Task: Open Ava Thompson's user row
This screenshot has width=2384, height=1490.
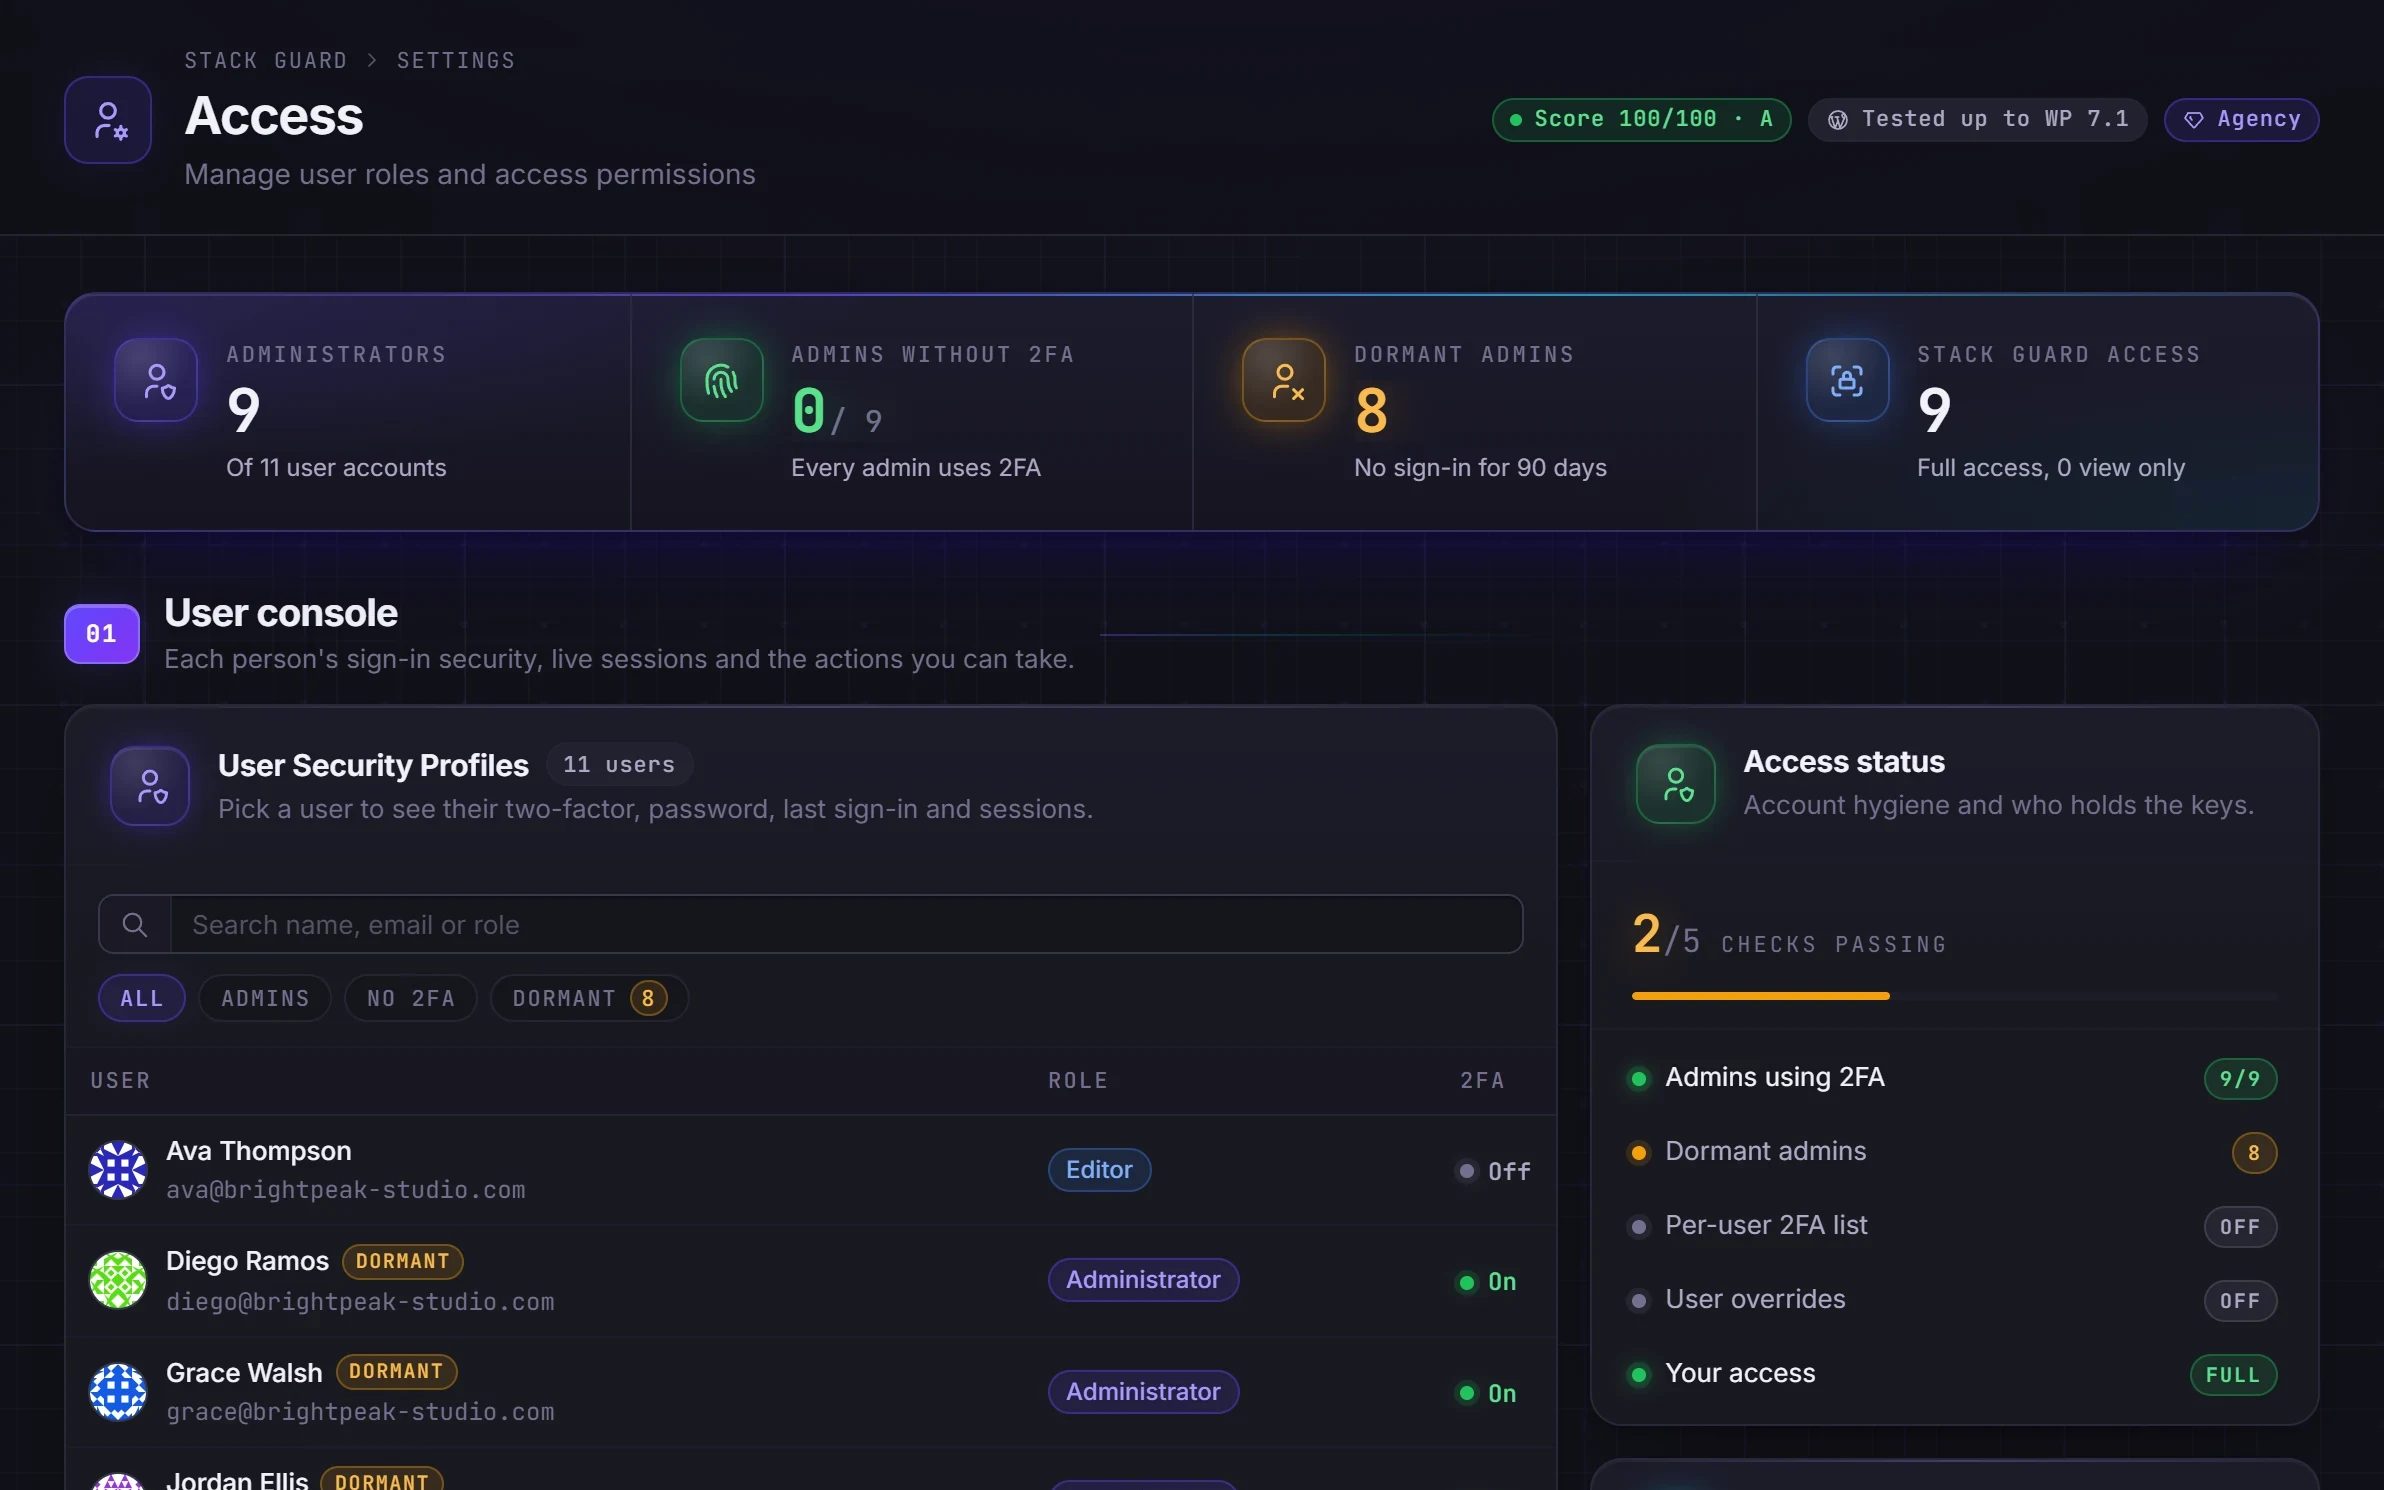Action: click(811, 1170)
